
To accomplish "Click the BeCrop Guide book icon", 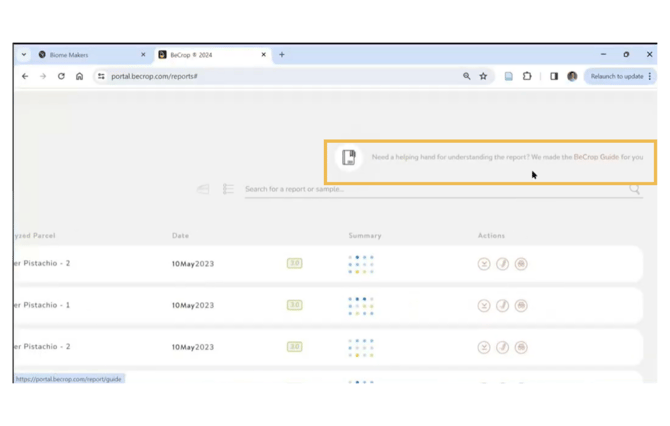I will 349,157.
